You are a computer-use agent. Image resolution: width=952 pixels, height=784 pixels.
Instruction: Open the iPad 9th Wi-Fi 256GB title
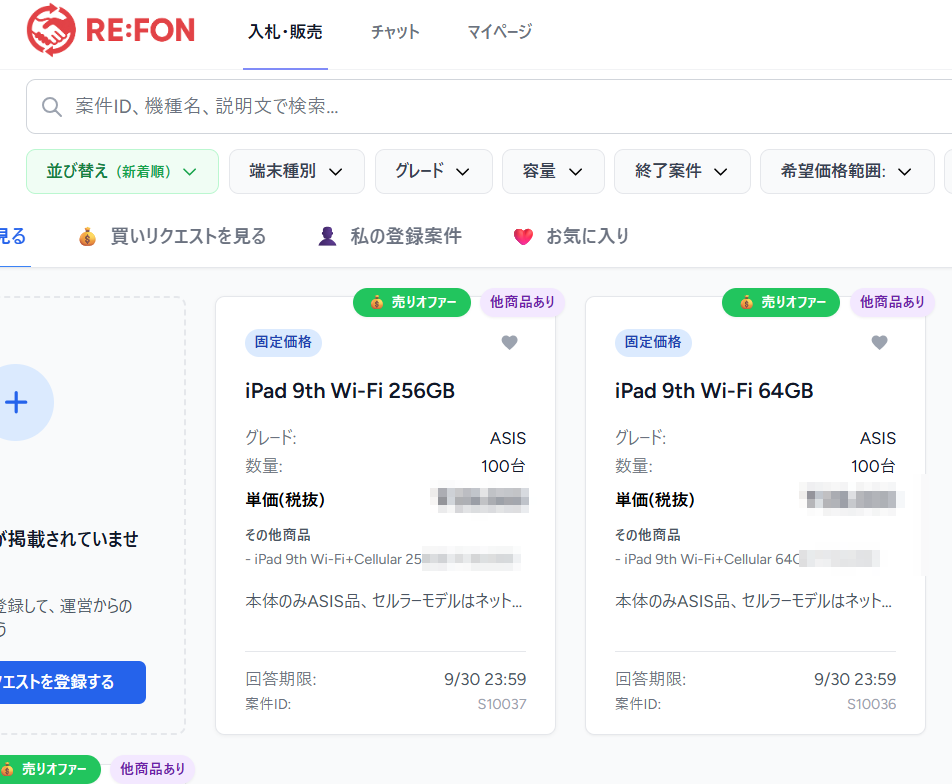[350, 390]
